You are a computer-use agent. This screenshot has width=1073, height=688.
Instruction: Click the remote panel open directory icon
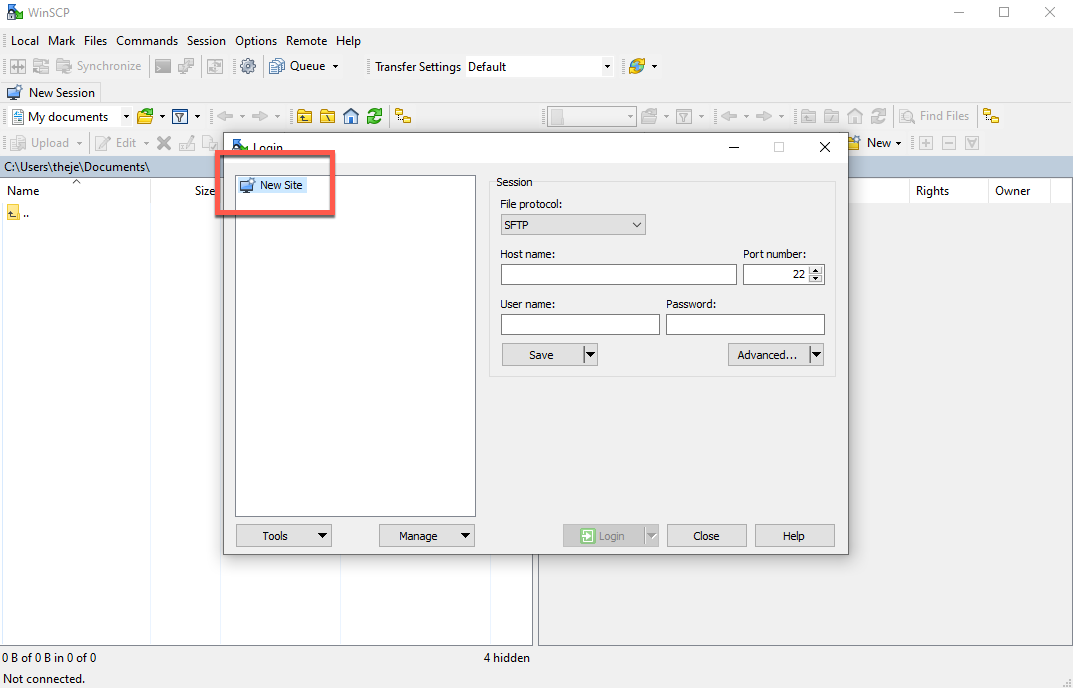coord(649,116)
